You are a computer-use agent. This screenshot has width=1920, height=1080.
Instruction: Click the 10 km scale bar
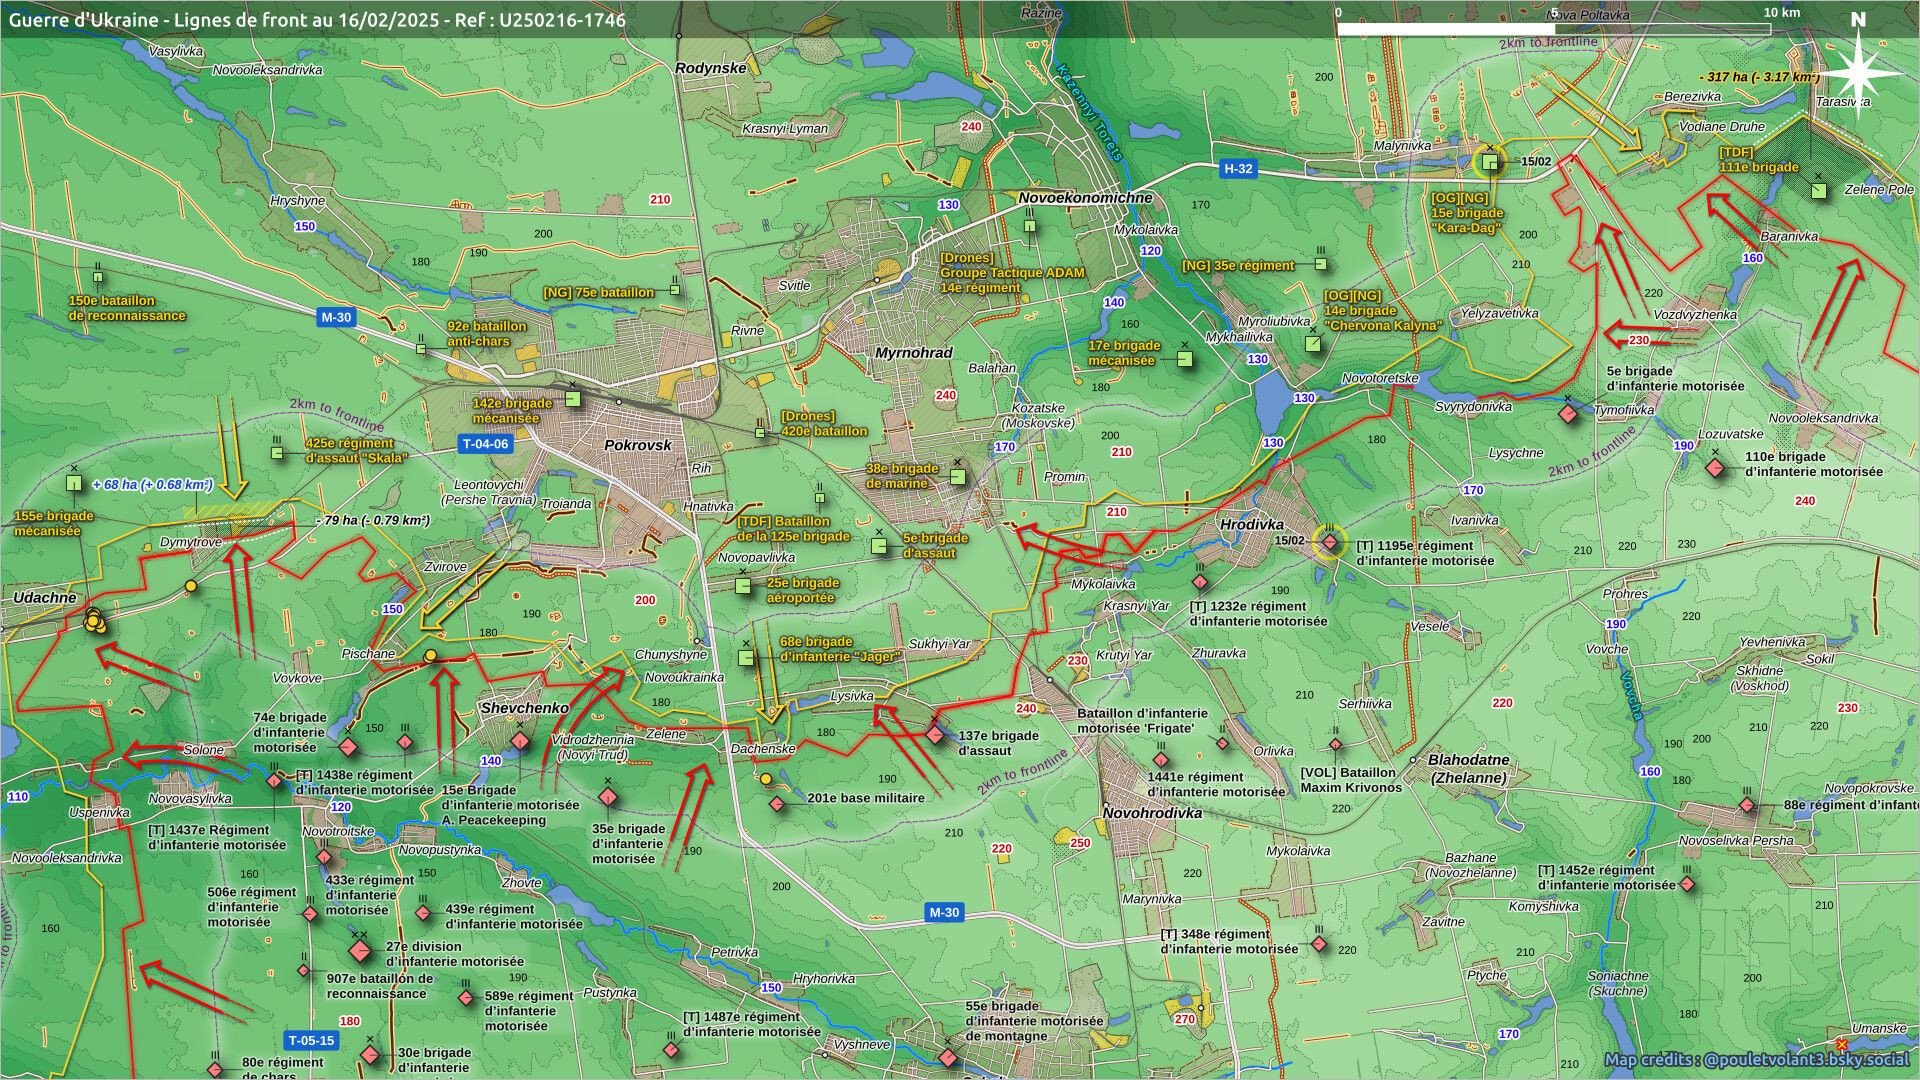click(1554, 28)
